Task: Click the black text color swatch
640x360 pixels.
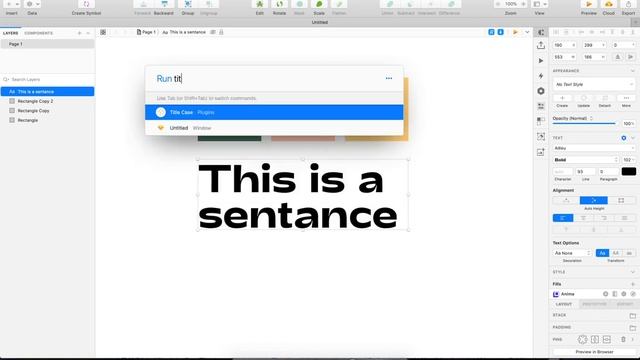Action: 629,171
